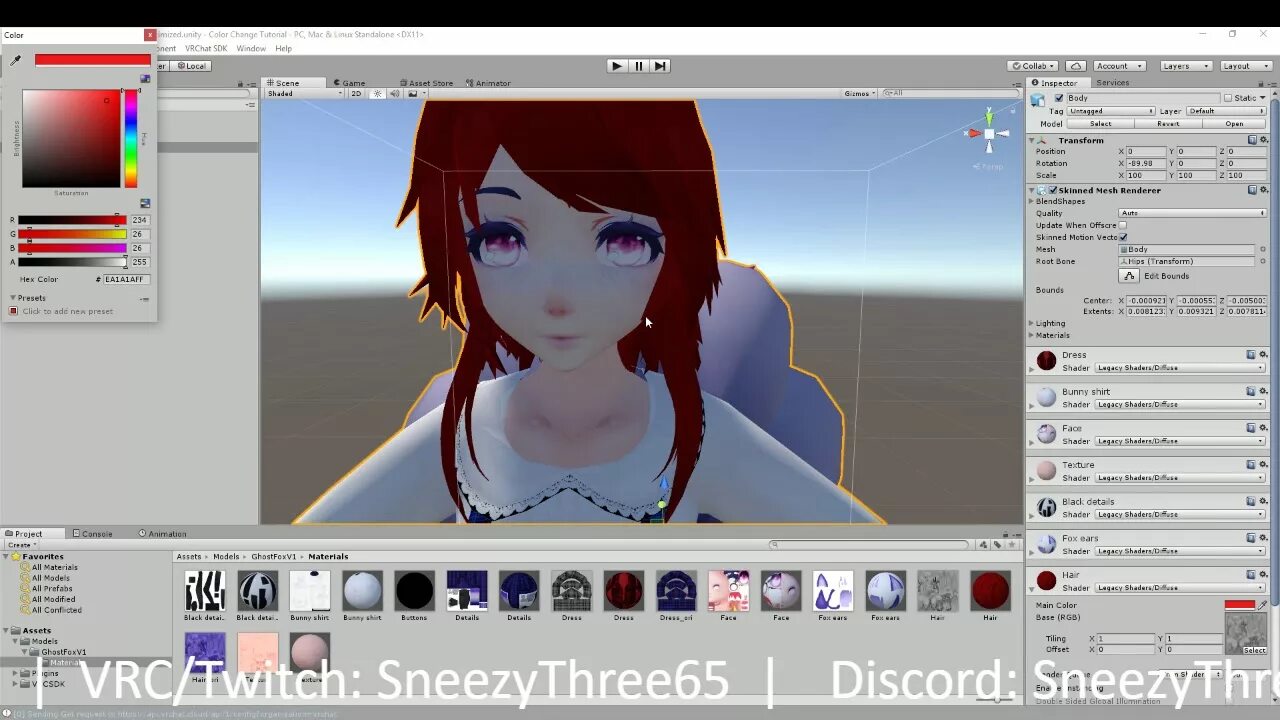Toggle scene audio icon in Scene toolbar

pyautogui.click(x=395, y=93)
